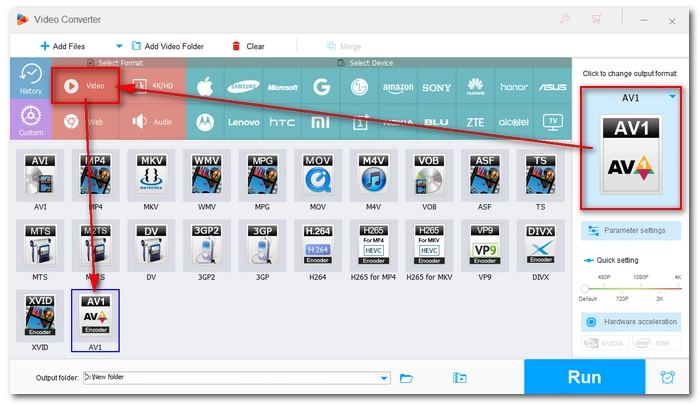Open the History tab
Viewport: 700px width, 405px height.
click(31, 79)
